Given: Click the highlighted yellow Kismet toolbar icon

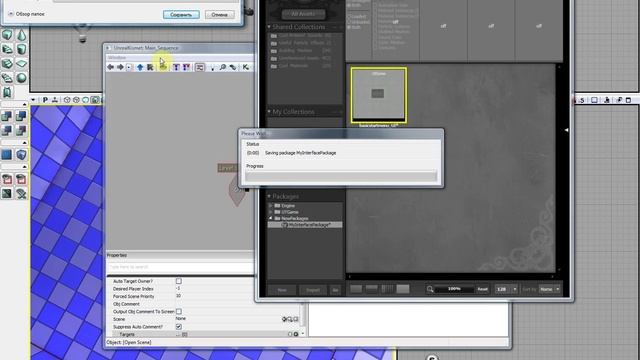Looking at the screenshot, I should pos(163,67).
